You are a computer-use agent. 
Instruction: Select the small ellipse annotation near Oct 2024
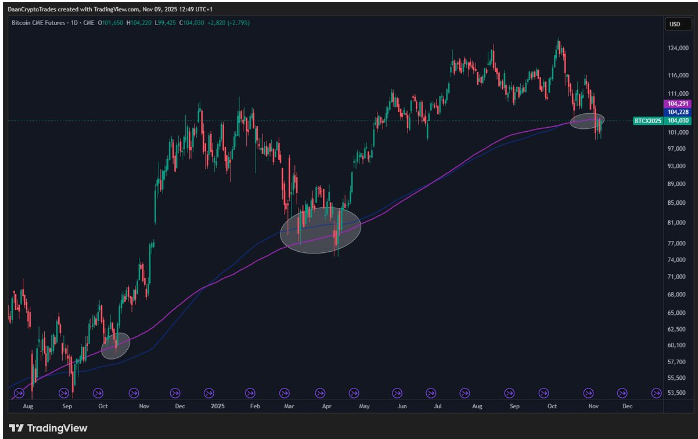116,346
